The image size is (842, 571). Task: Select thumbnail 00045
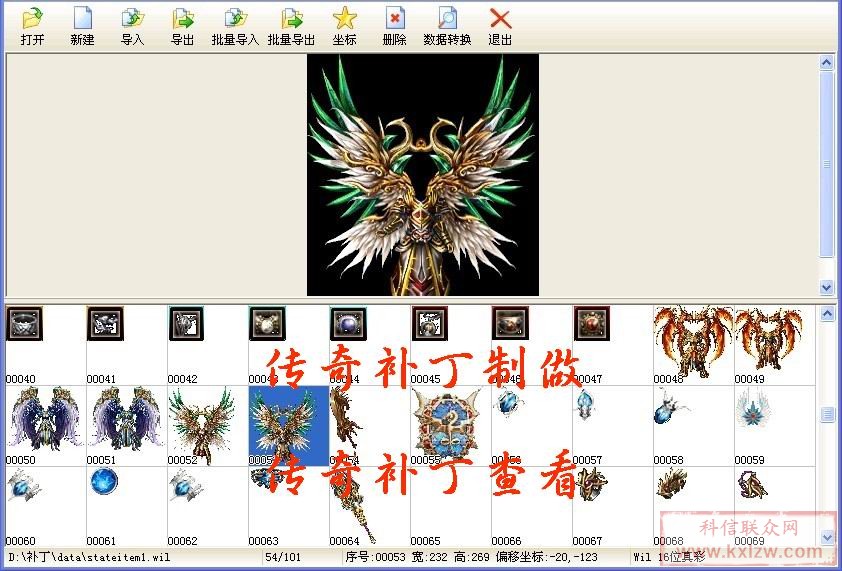coord(429,323)
